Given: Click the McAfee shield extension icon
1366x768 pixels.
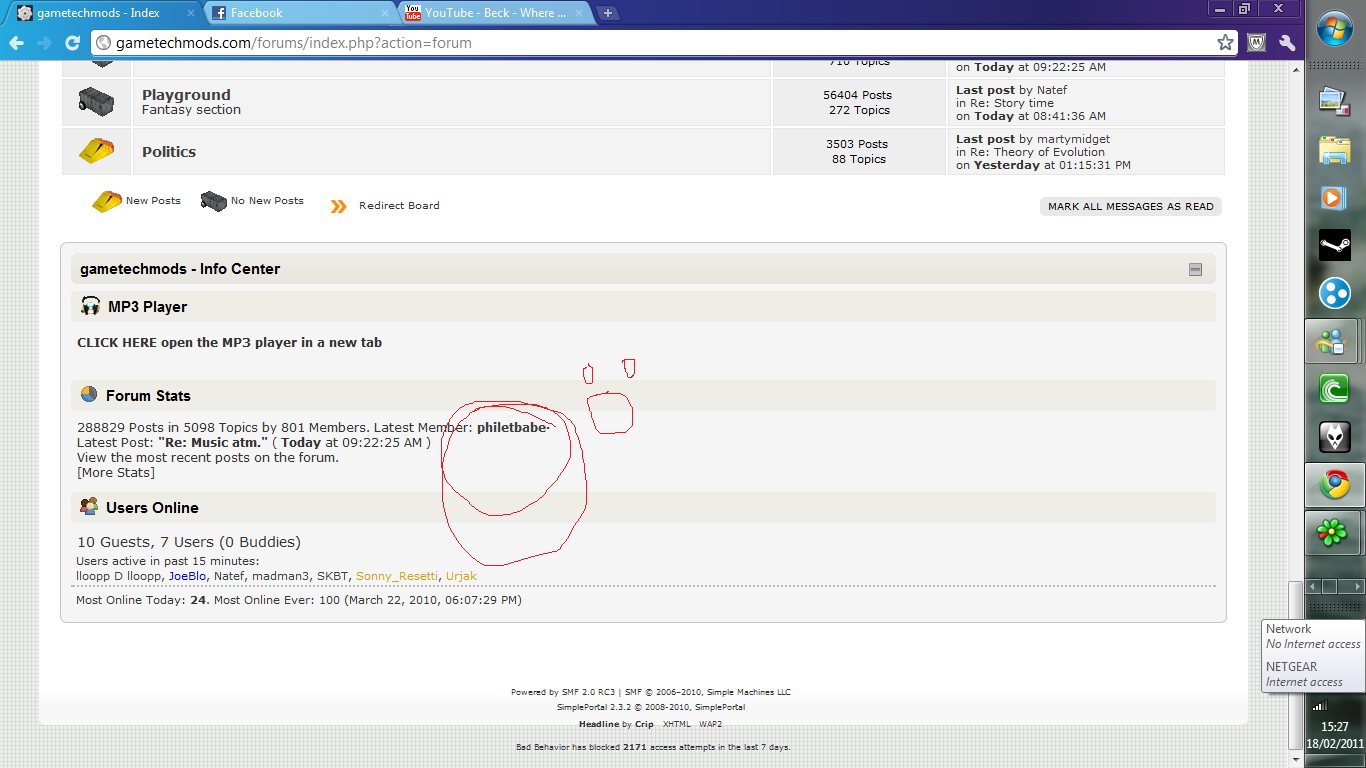Looking at the screenshot, I should point(1257,43).
